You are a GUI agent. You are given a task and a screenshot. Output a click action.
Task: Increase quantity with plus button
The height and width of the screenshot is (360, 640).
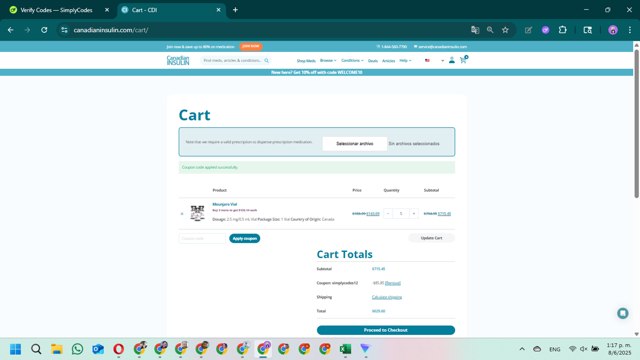coord(413,213)
